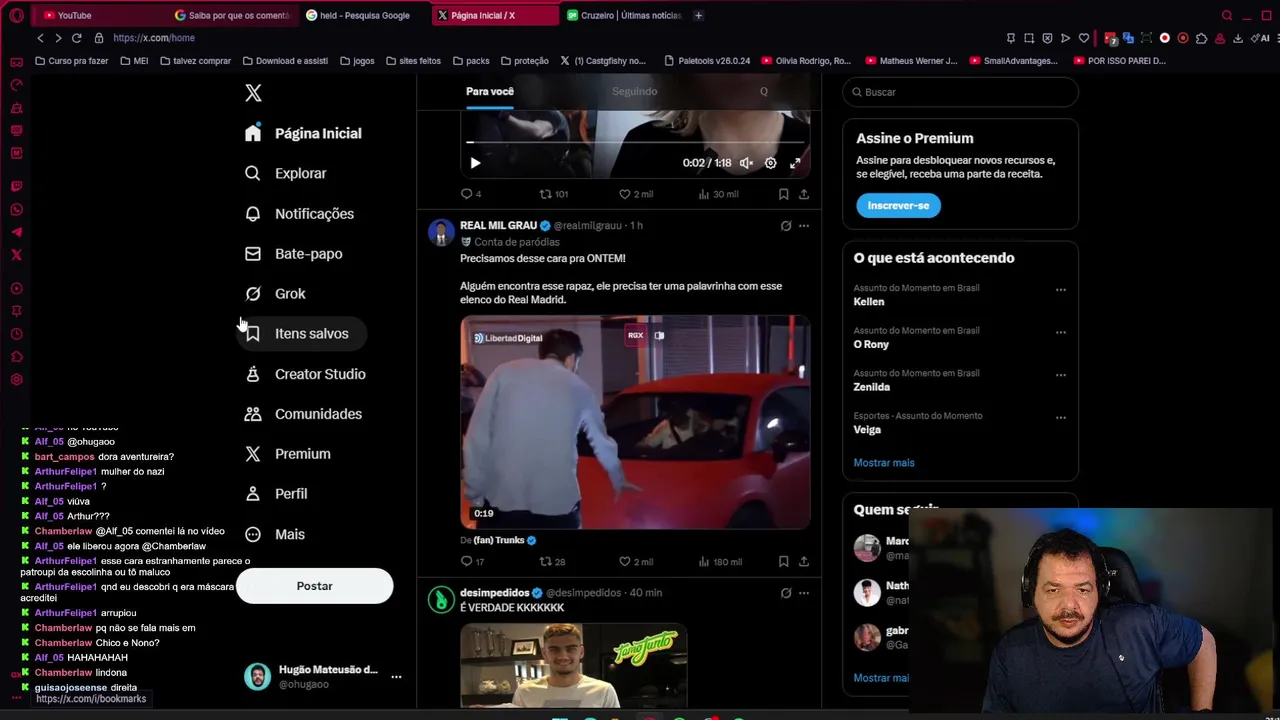The width and height of the screenshot is (1280, 720).
Task: Bookmark the REAL MIL GRAU post
Action: (x=783, y=562)
